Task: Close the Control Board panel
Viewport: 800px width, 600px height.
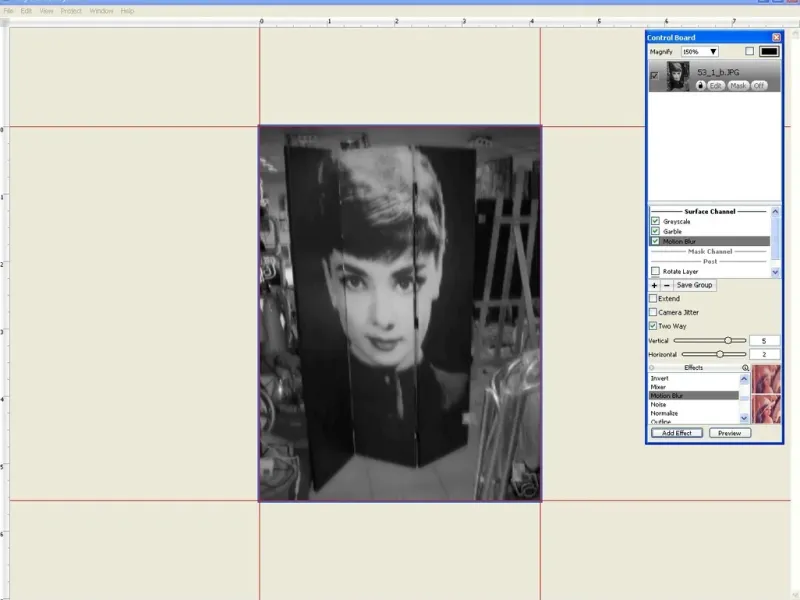Action: (776, 37)
